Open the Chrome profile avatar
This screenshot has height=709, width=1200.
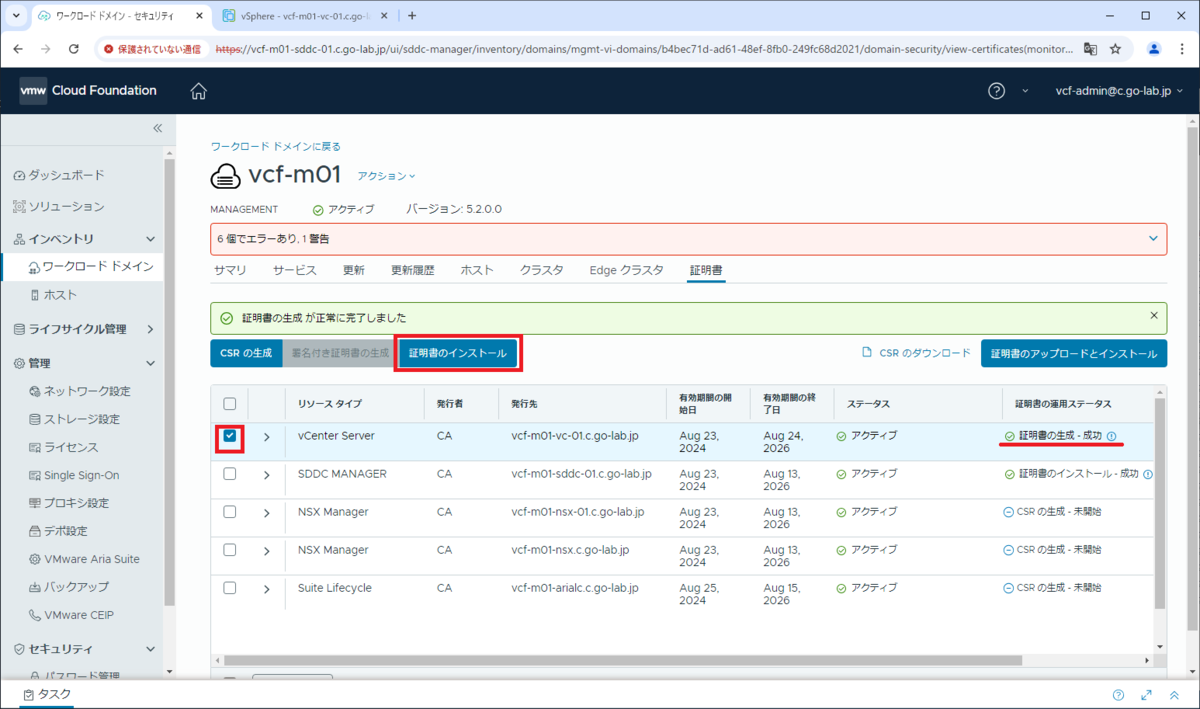1154,48
